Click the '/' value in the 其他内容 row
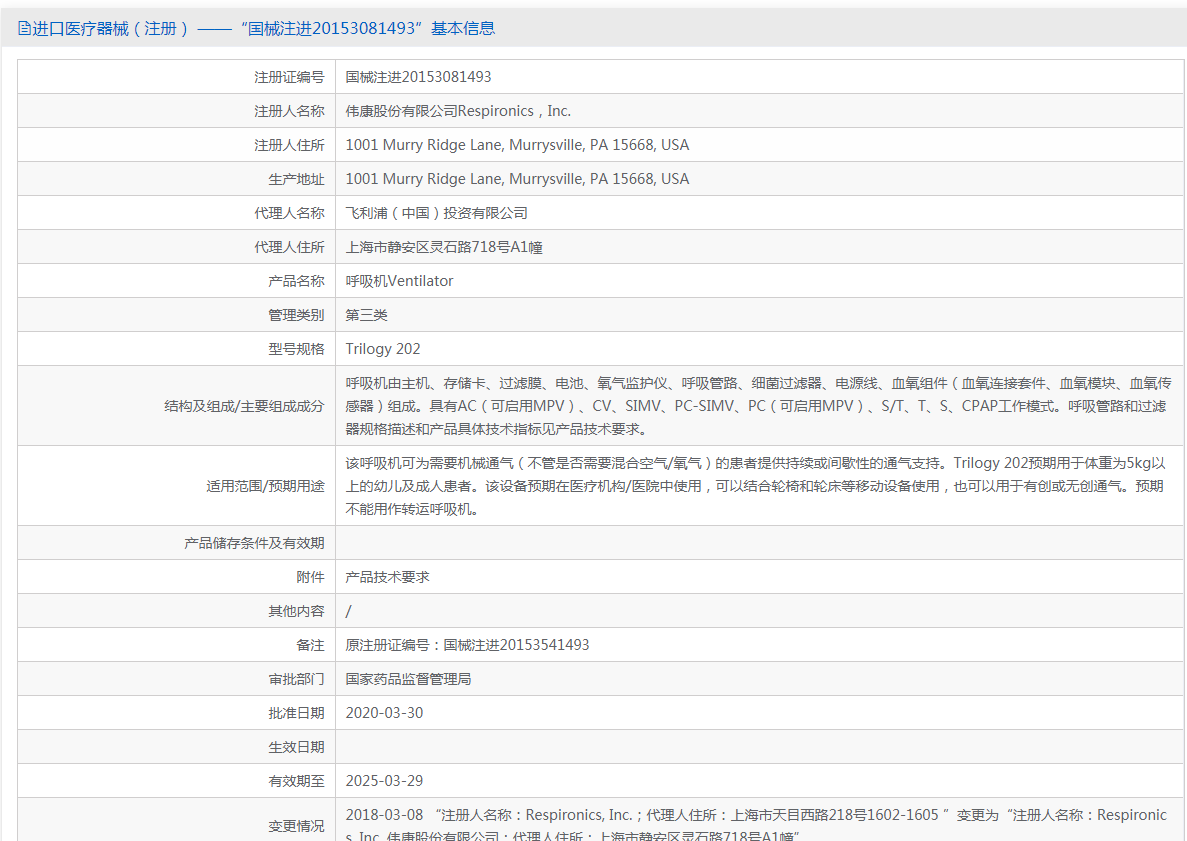This screenshot has width=1187, height=841. [348, 612]
